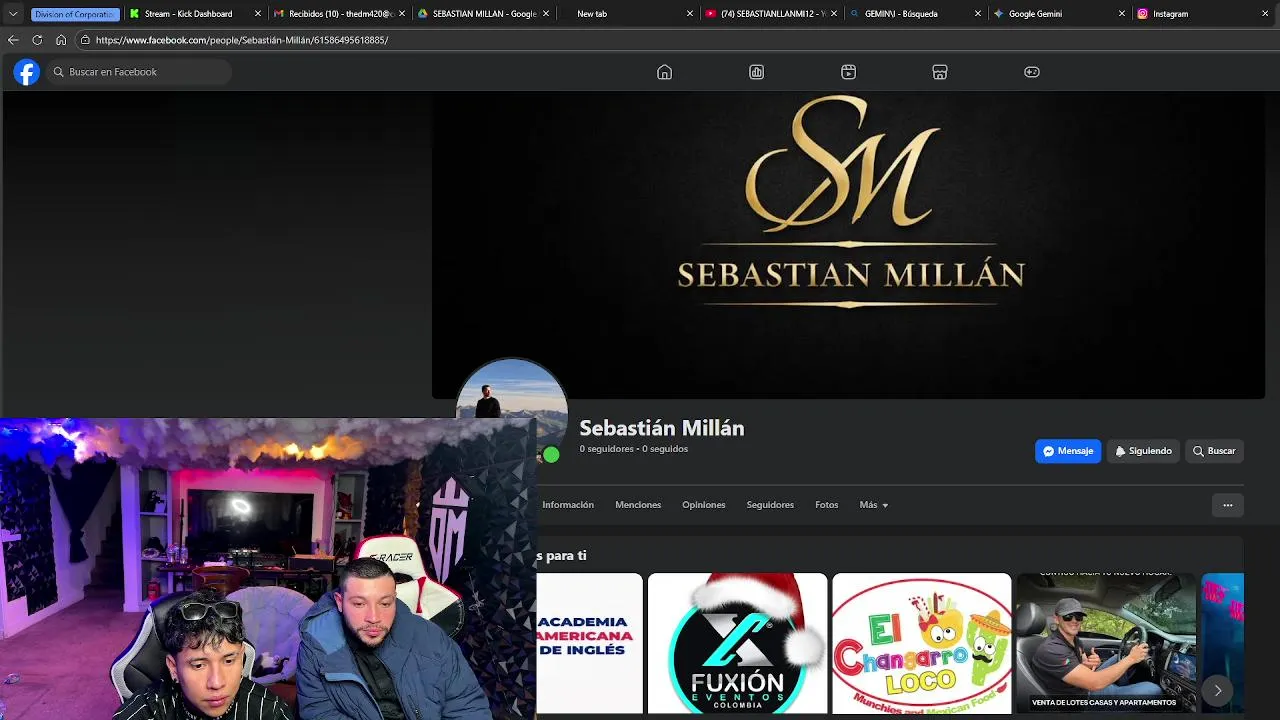
Task: Click the Sebastián Millán profile name
Action: click(x=662, y=428)
